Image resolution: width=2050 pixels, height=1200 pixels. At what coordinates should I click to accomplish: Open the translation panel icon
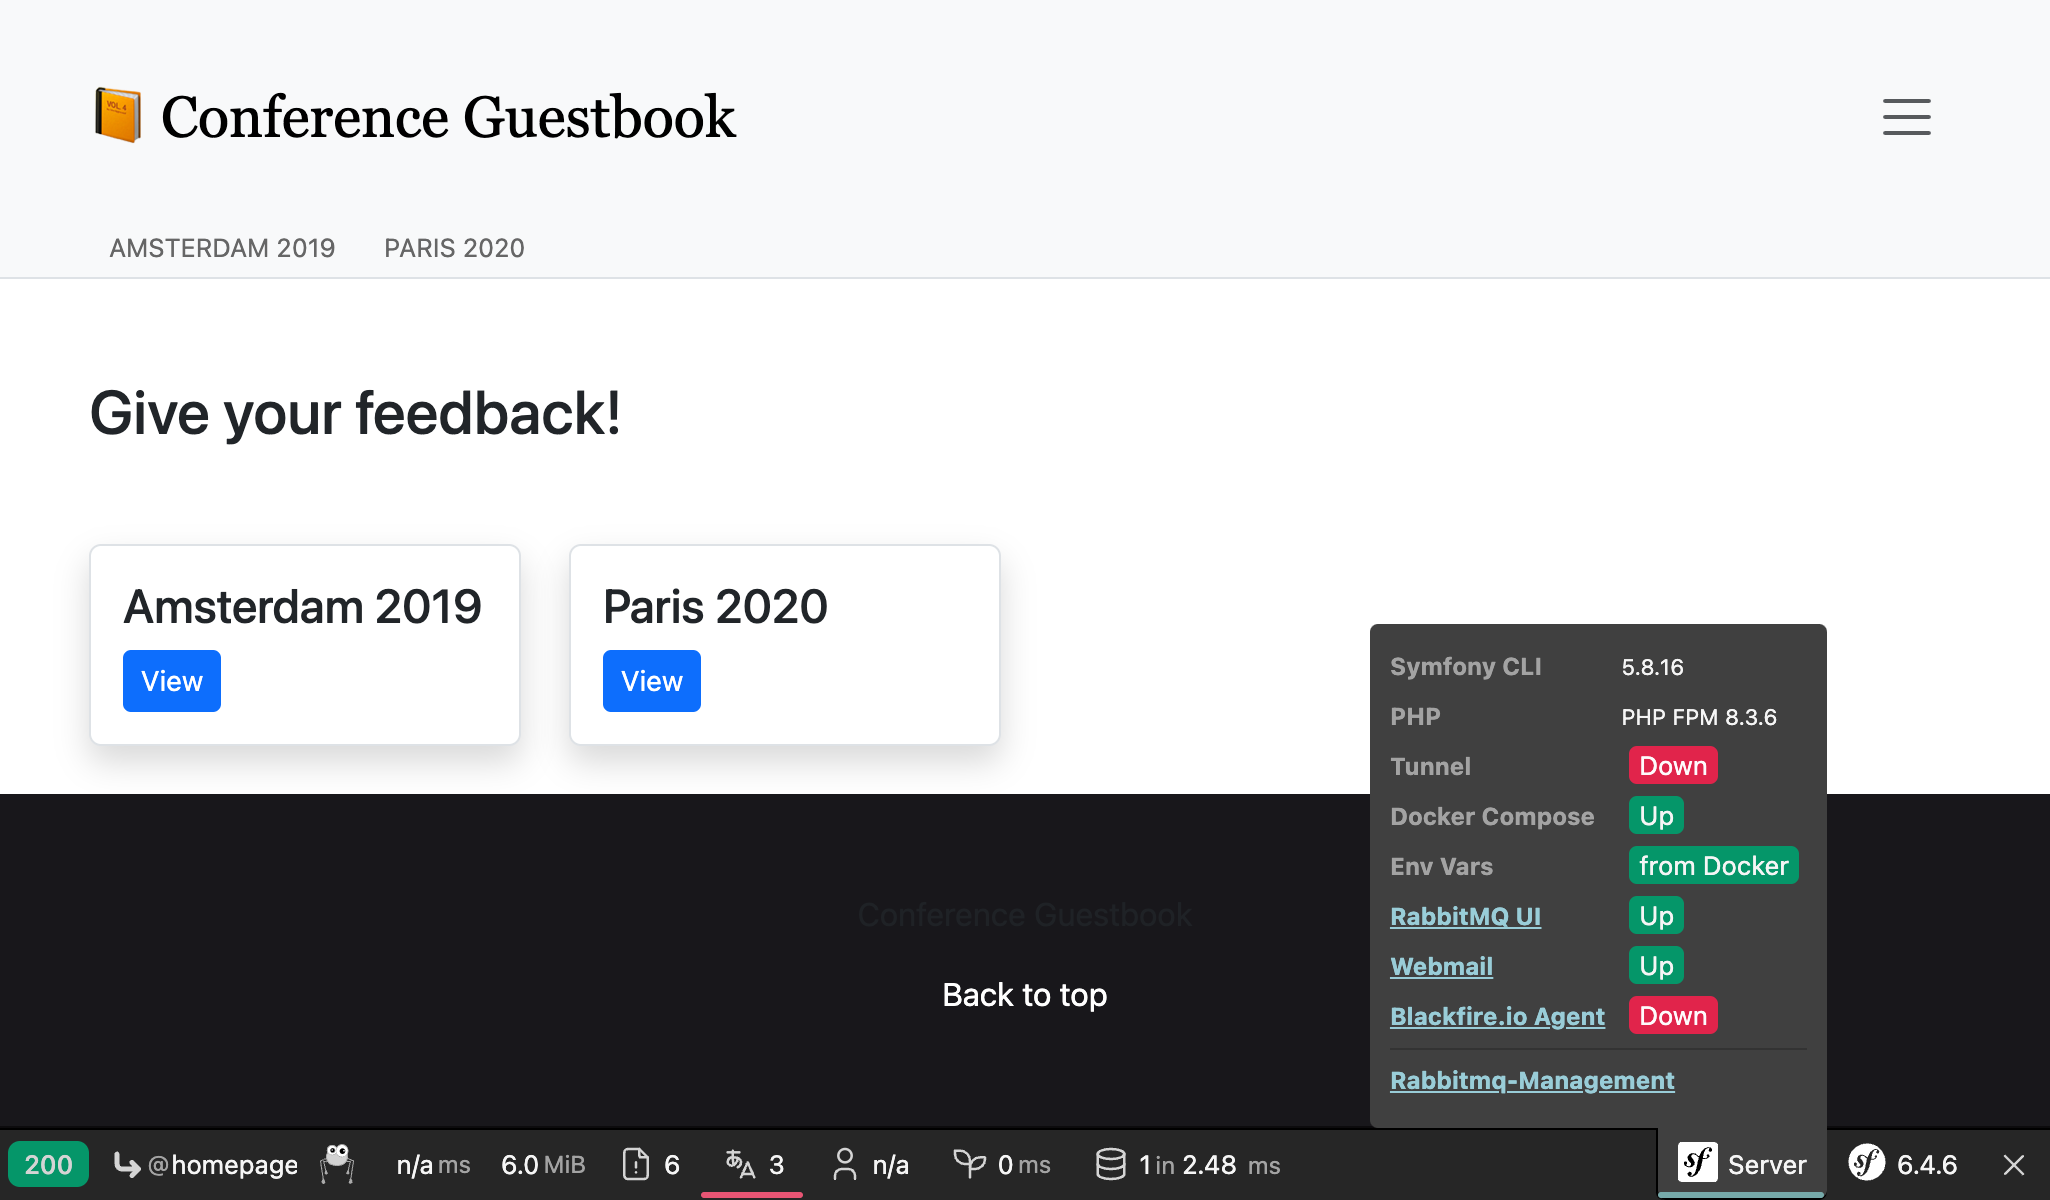[741, 1164]
